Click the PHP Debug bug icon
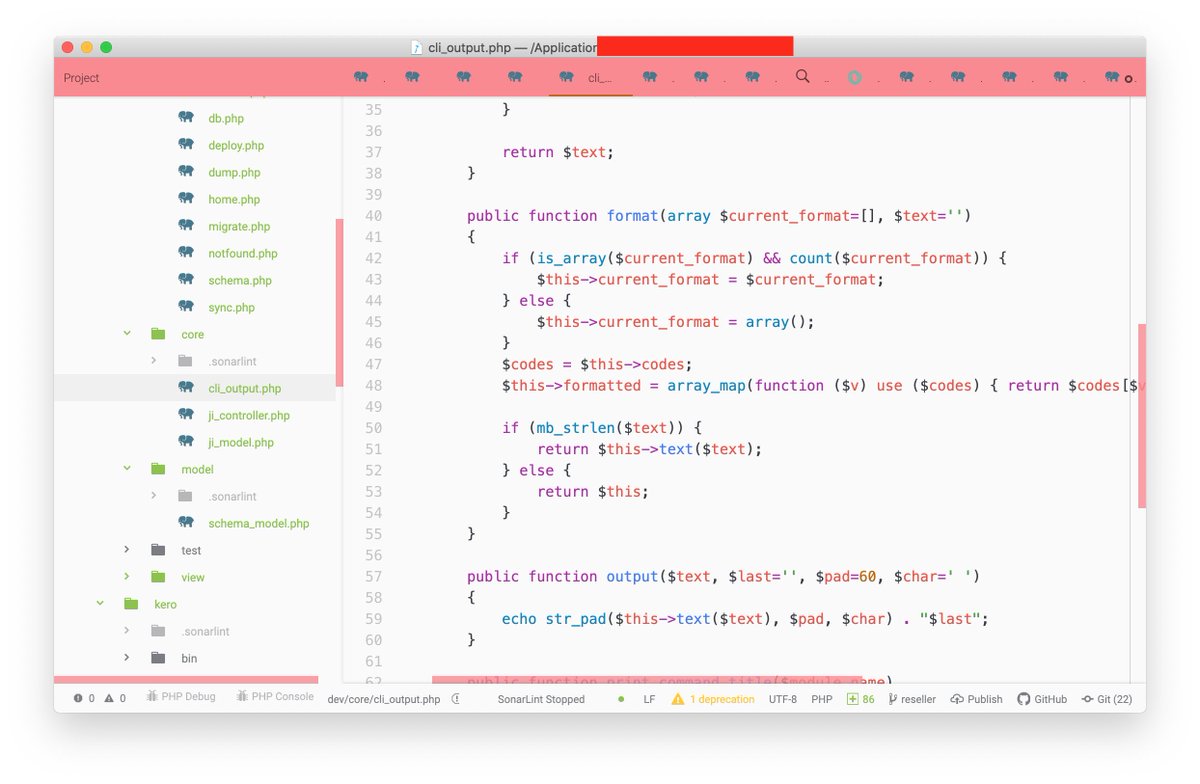Image resolution: width=1200 pixels, height=784 pixels. (152, 697)
